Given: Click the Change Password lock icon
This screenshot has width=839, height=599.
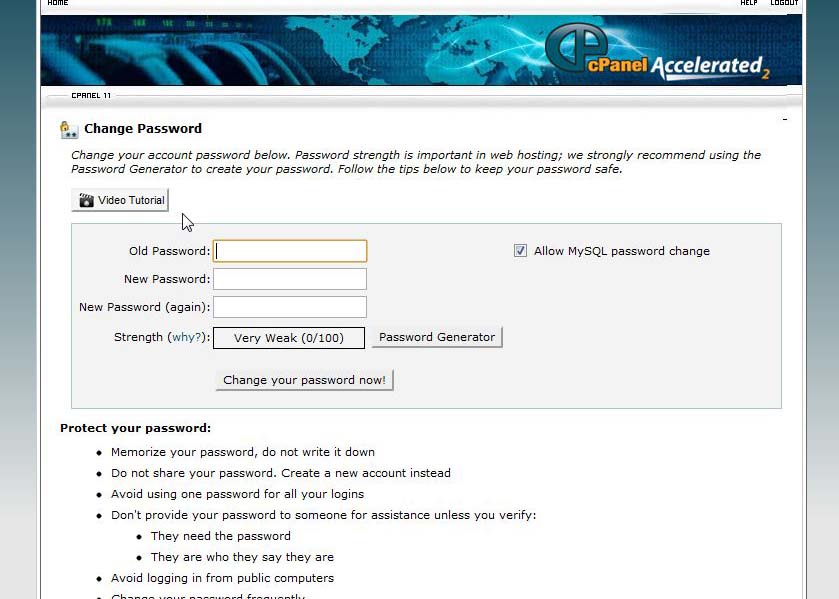Looking at the screenshot, I should (69, 129).
